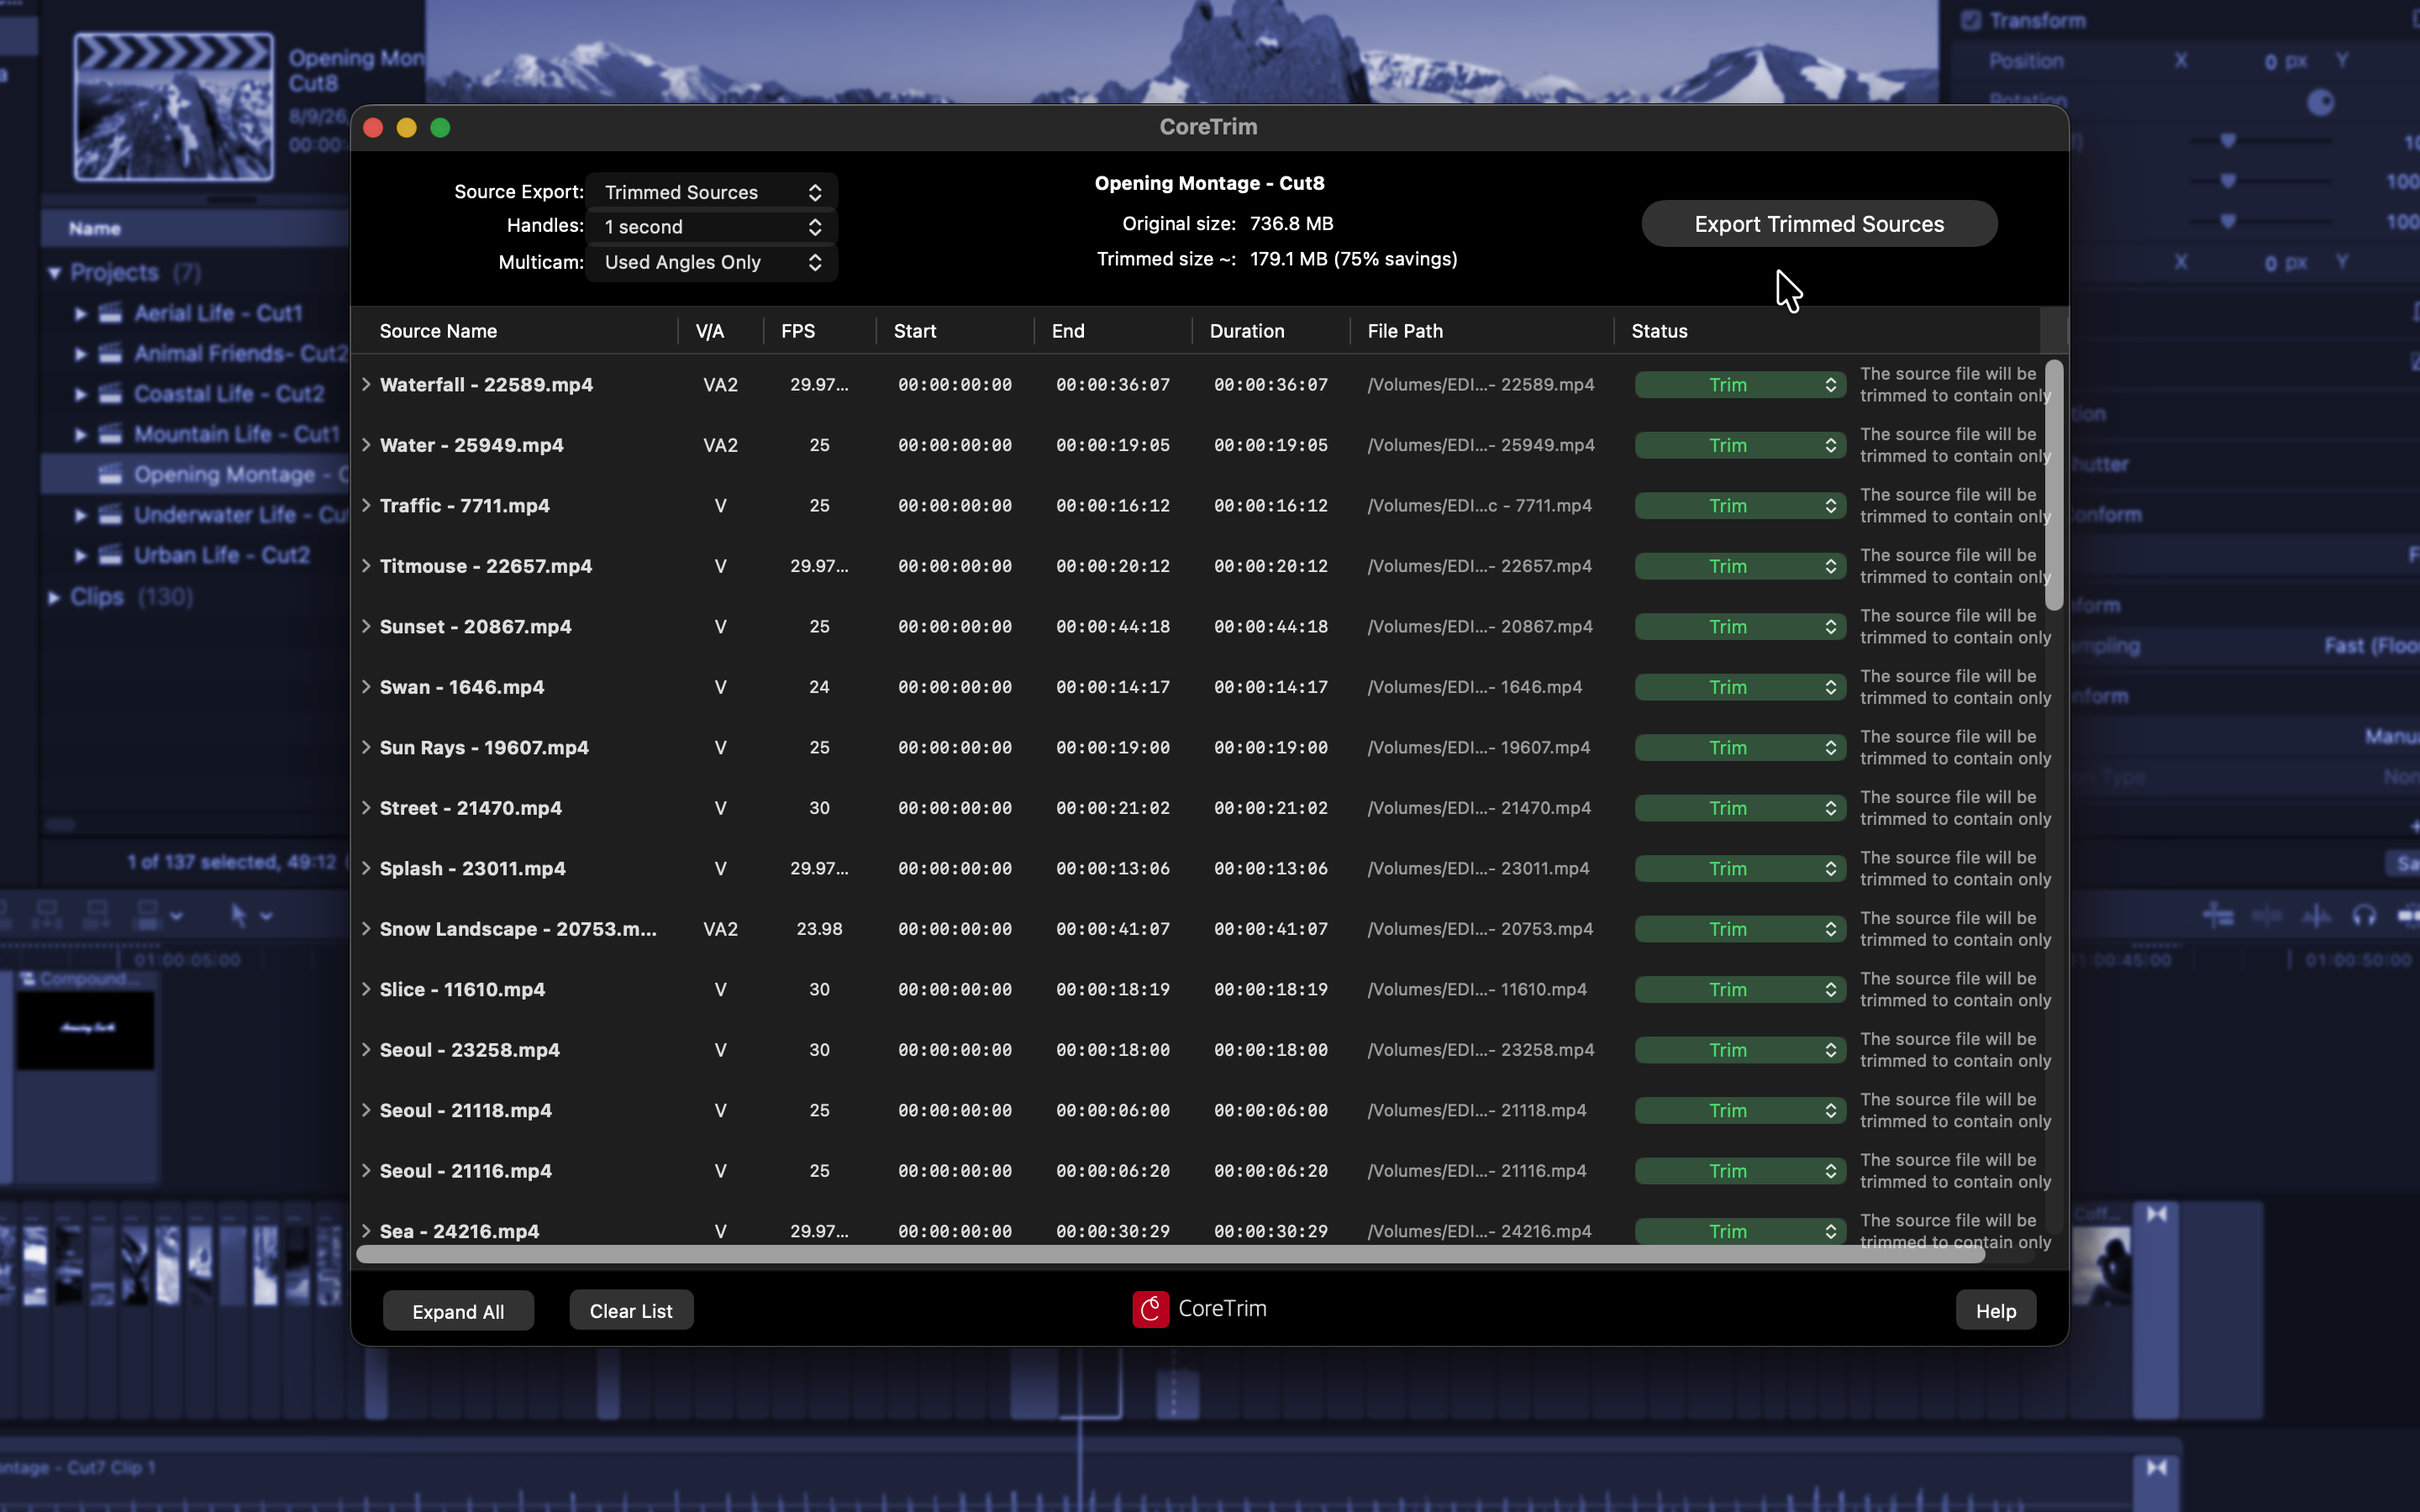The height and width of the screenshot is (1512, 2420).
Task: Expand the Sunset - 20867.mp4 row
Action: click(x=366, y=627)
